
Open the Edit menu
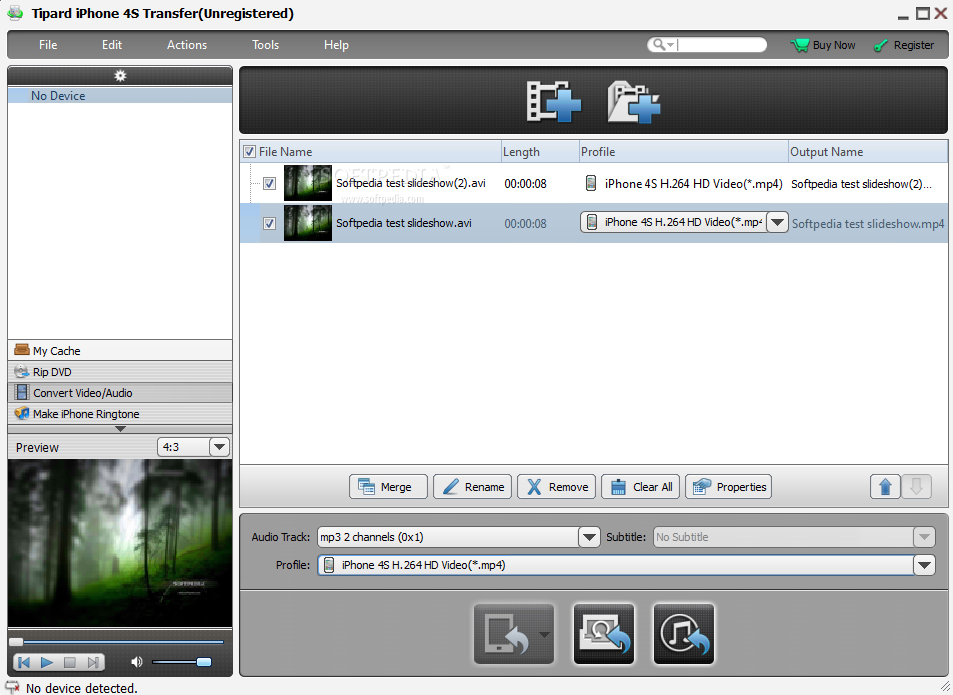(x=112, y=45)
